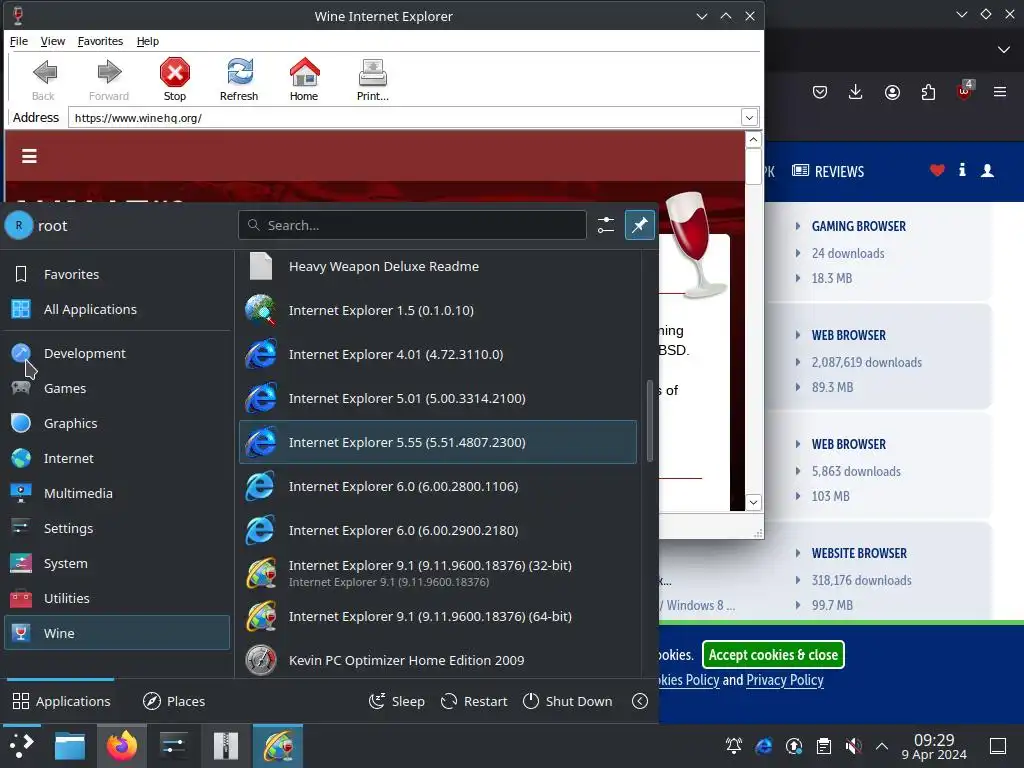This screenshot has height=768, width=1024.
Task: Open the View menu in Wine Internet Explorer
Action: (x=53, y=41)
